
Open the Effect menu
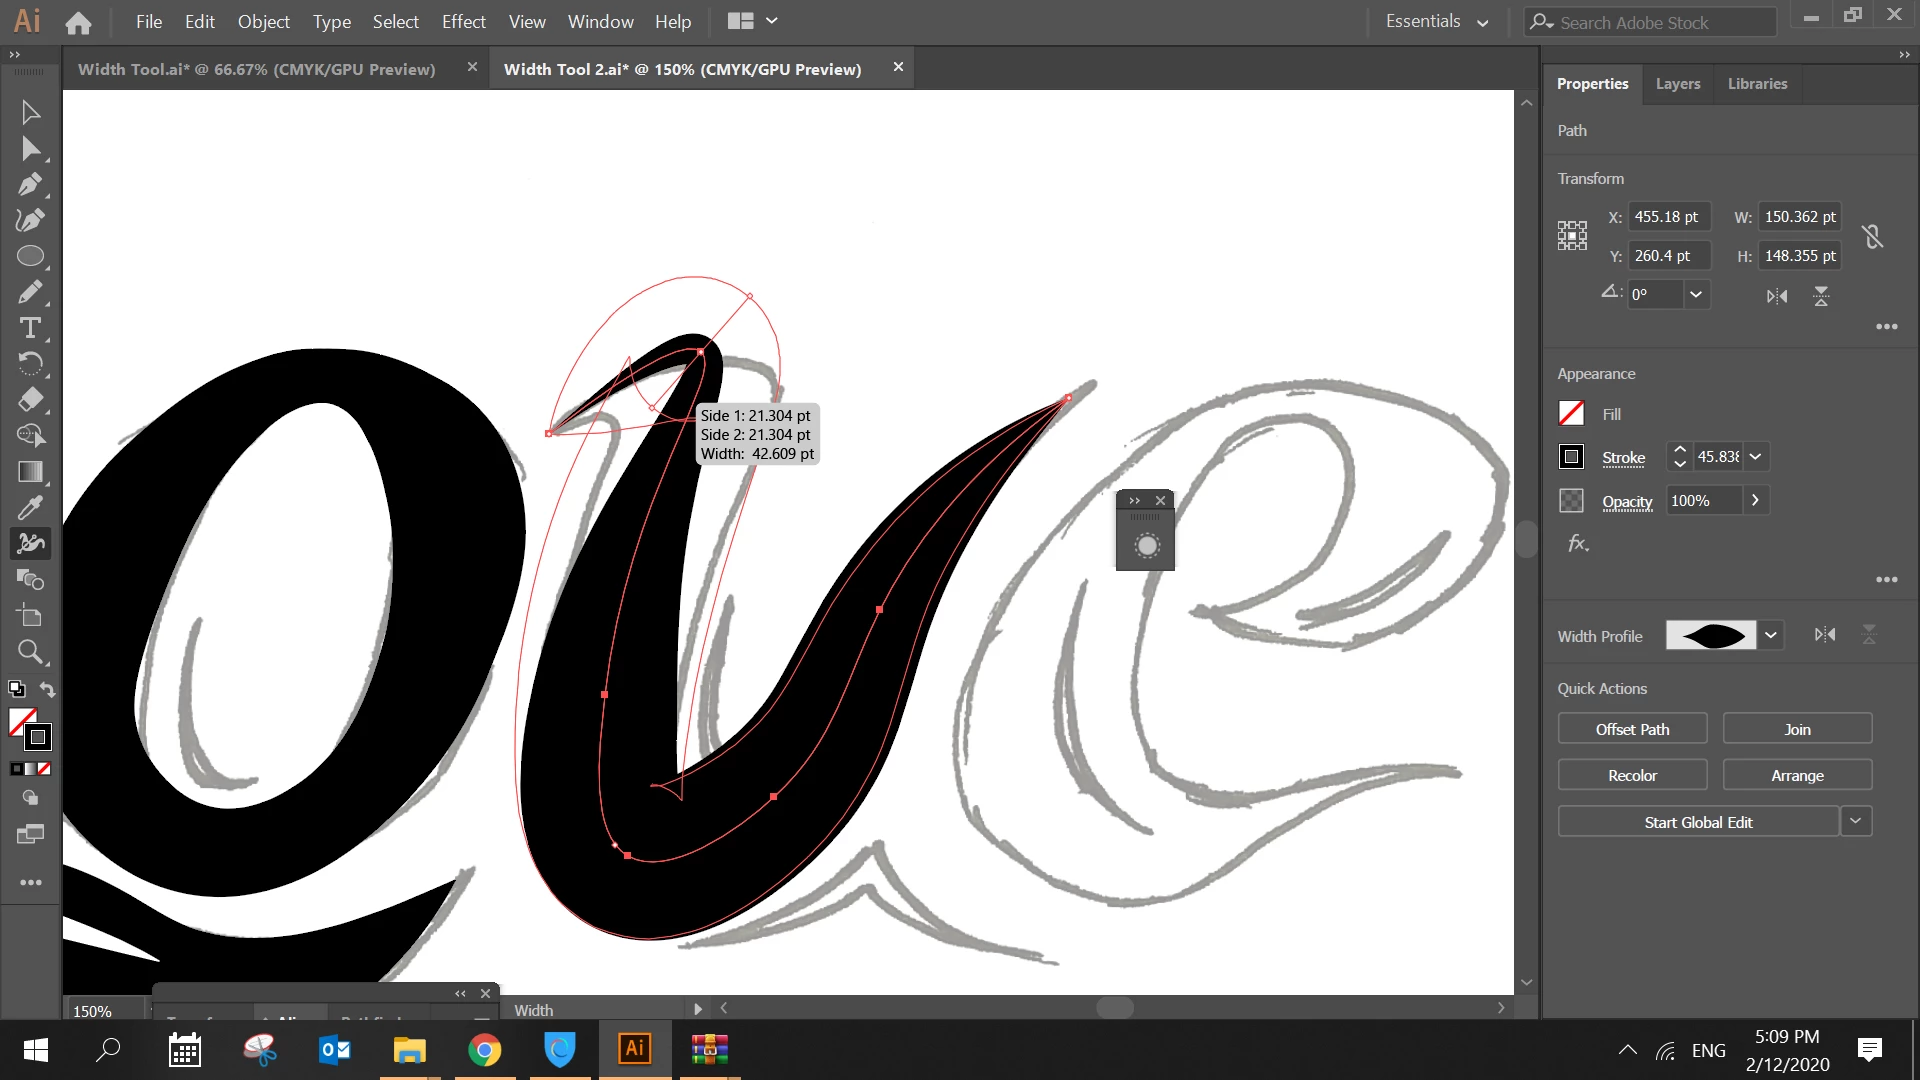(x=463, y=22)
